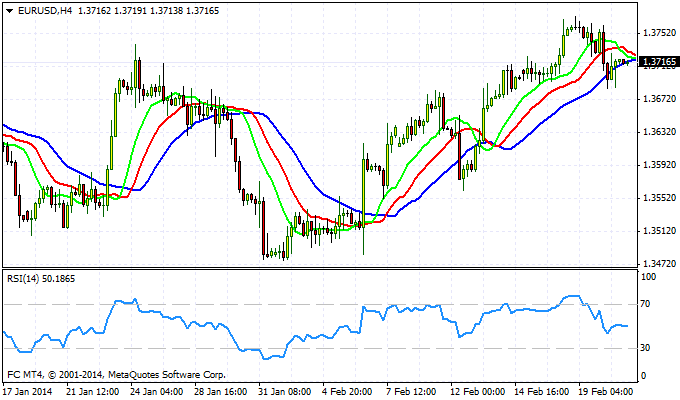Click the 1.35520 price axis label
The height and width of the screenshot is (400, 680).
click(x=659, y=198)
